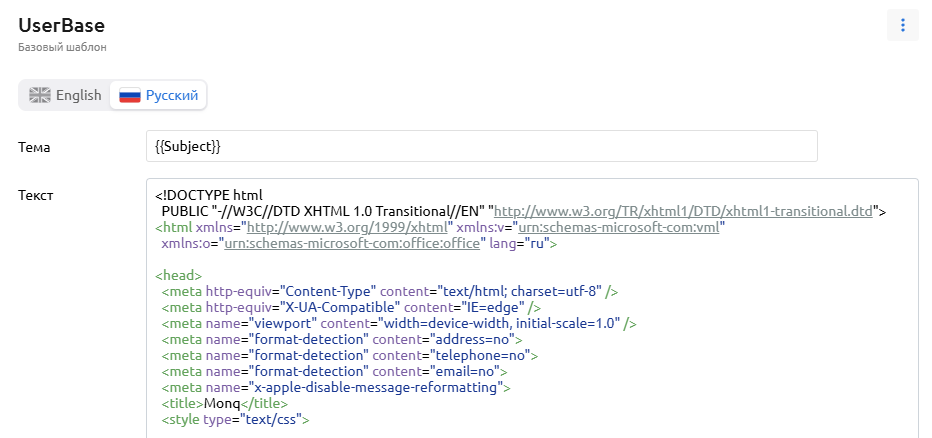Image resolution: width=932 pixels, height=438 pixels.
Task: Focus the Тема field containing {{Subject}}
Action: click(481, 146)
